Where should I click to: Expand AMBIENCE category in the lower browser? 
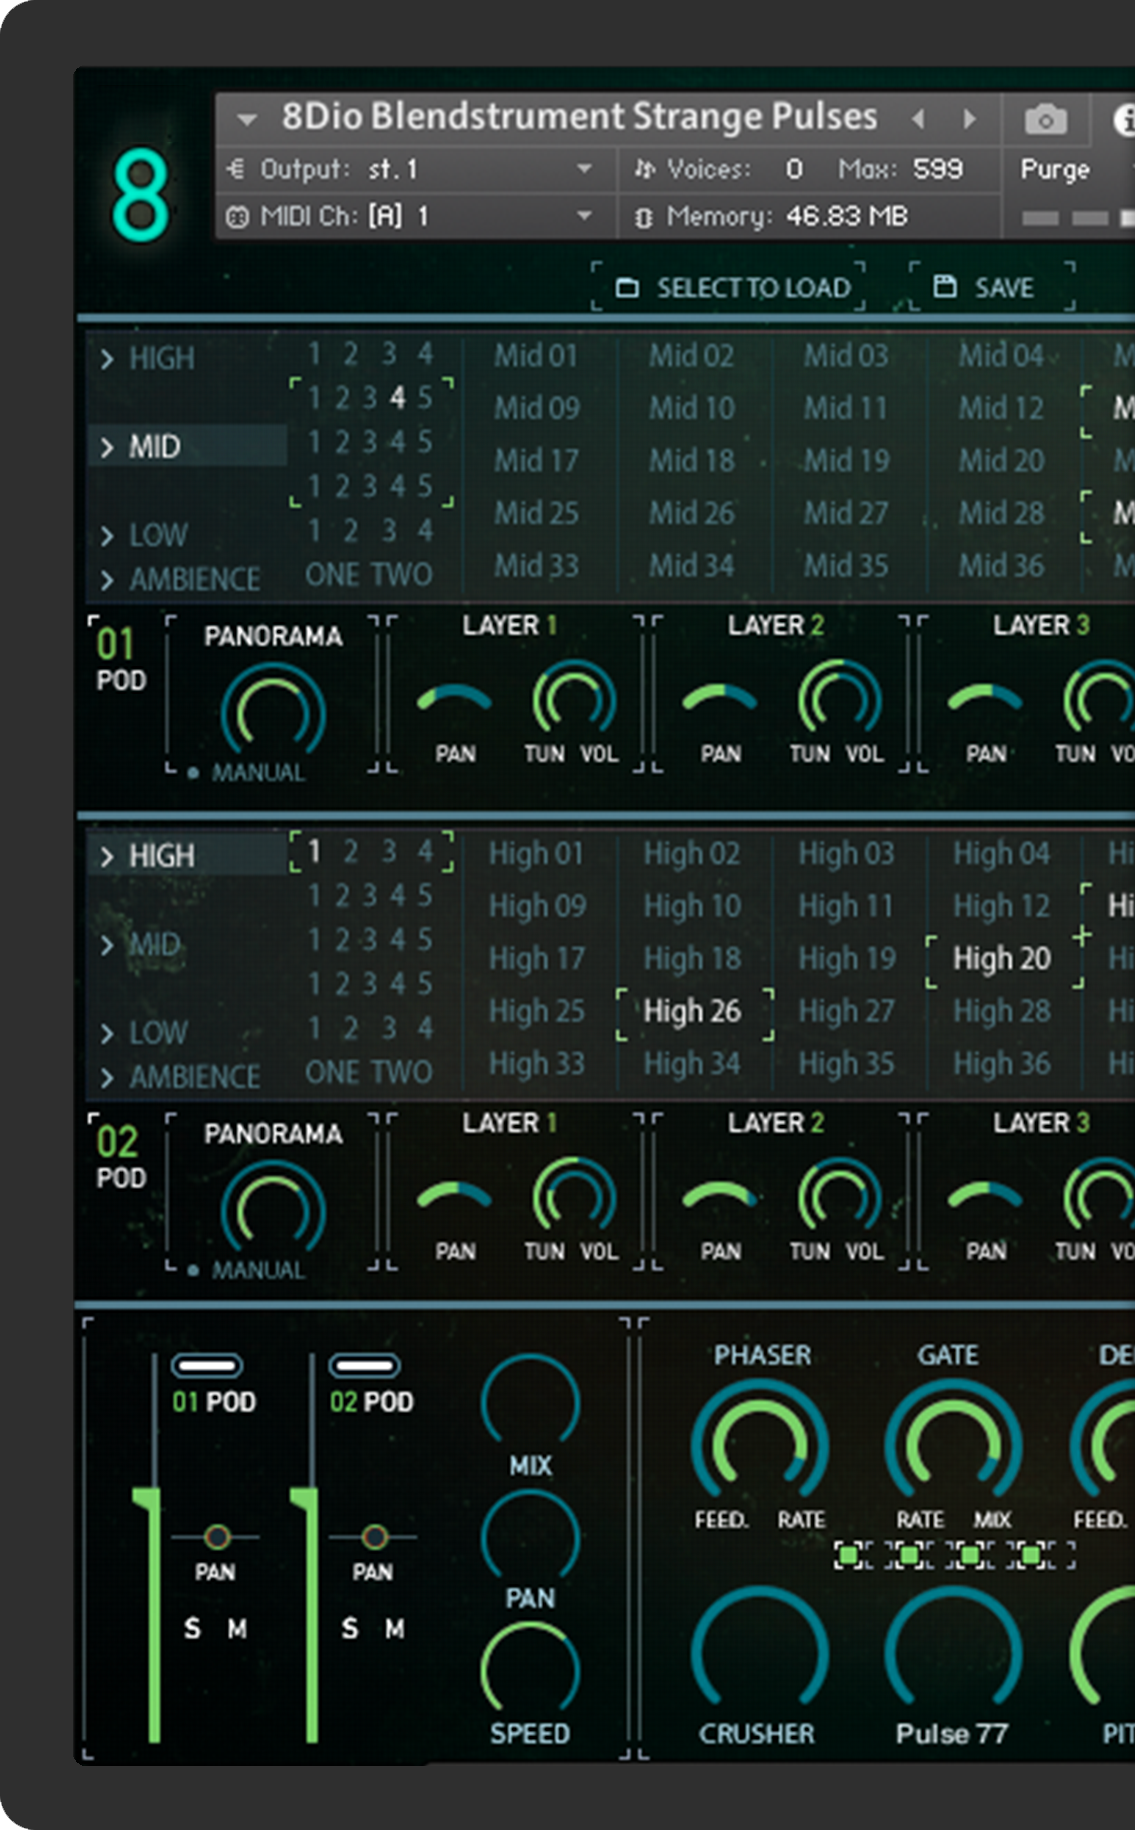(180, 1077)
